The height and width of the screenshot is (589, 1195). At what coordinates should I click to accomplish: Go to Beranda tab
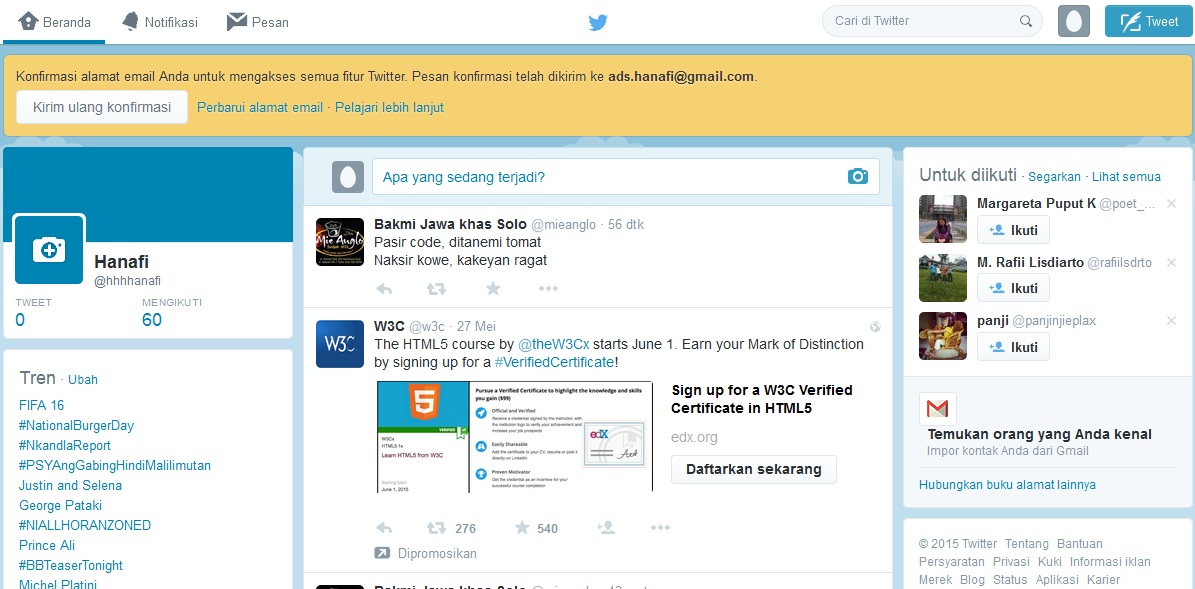coord(55,22)
